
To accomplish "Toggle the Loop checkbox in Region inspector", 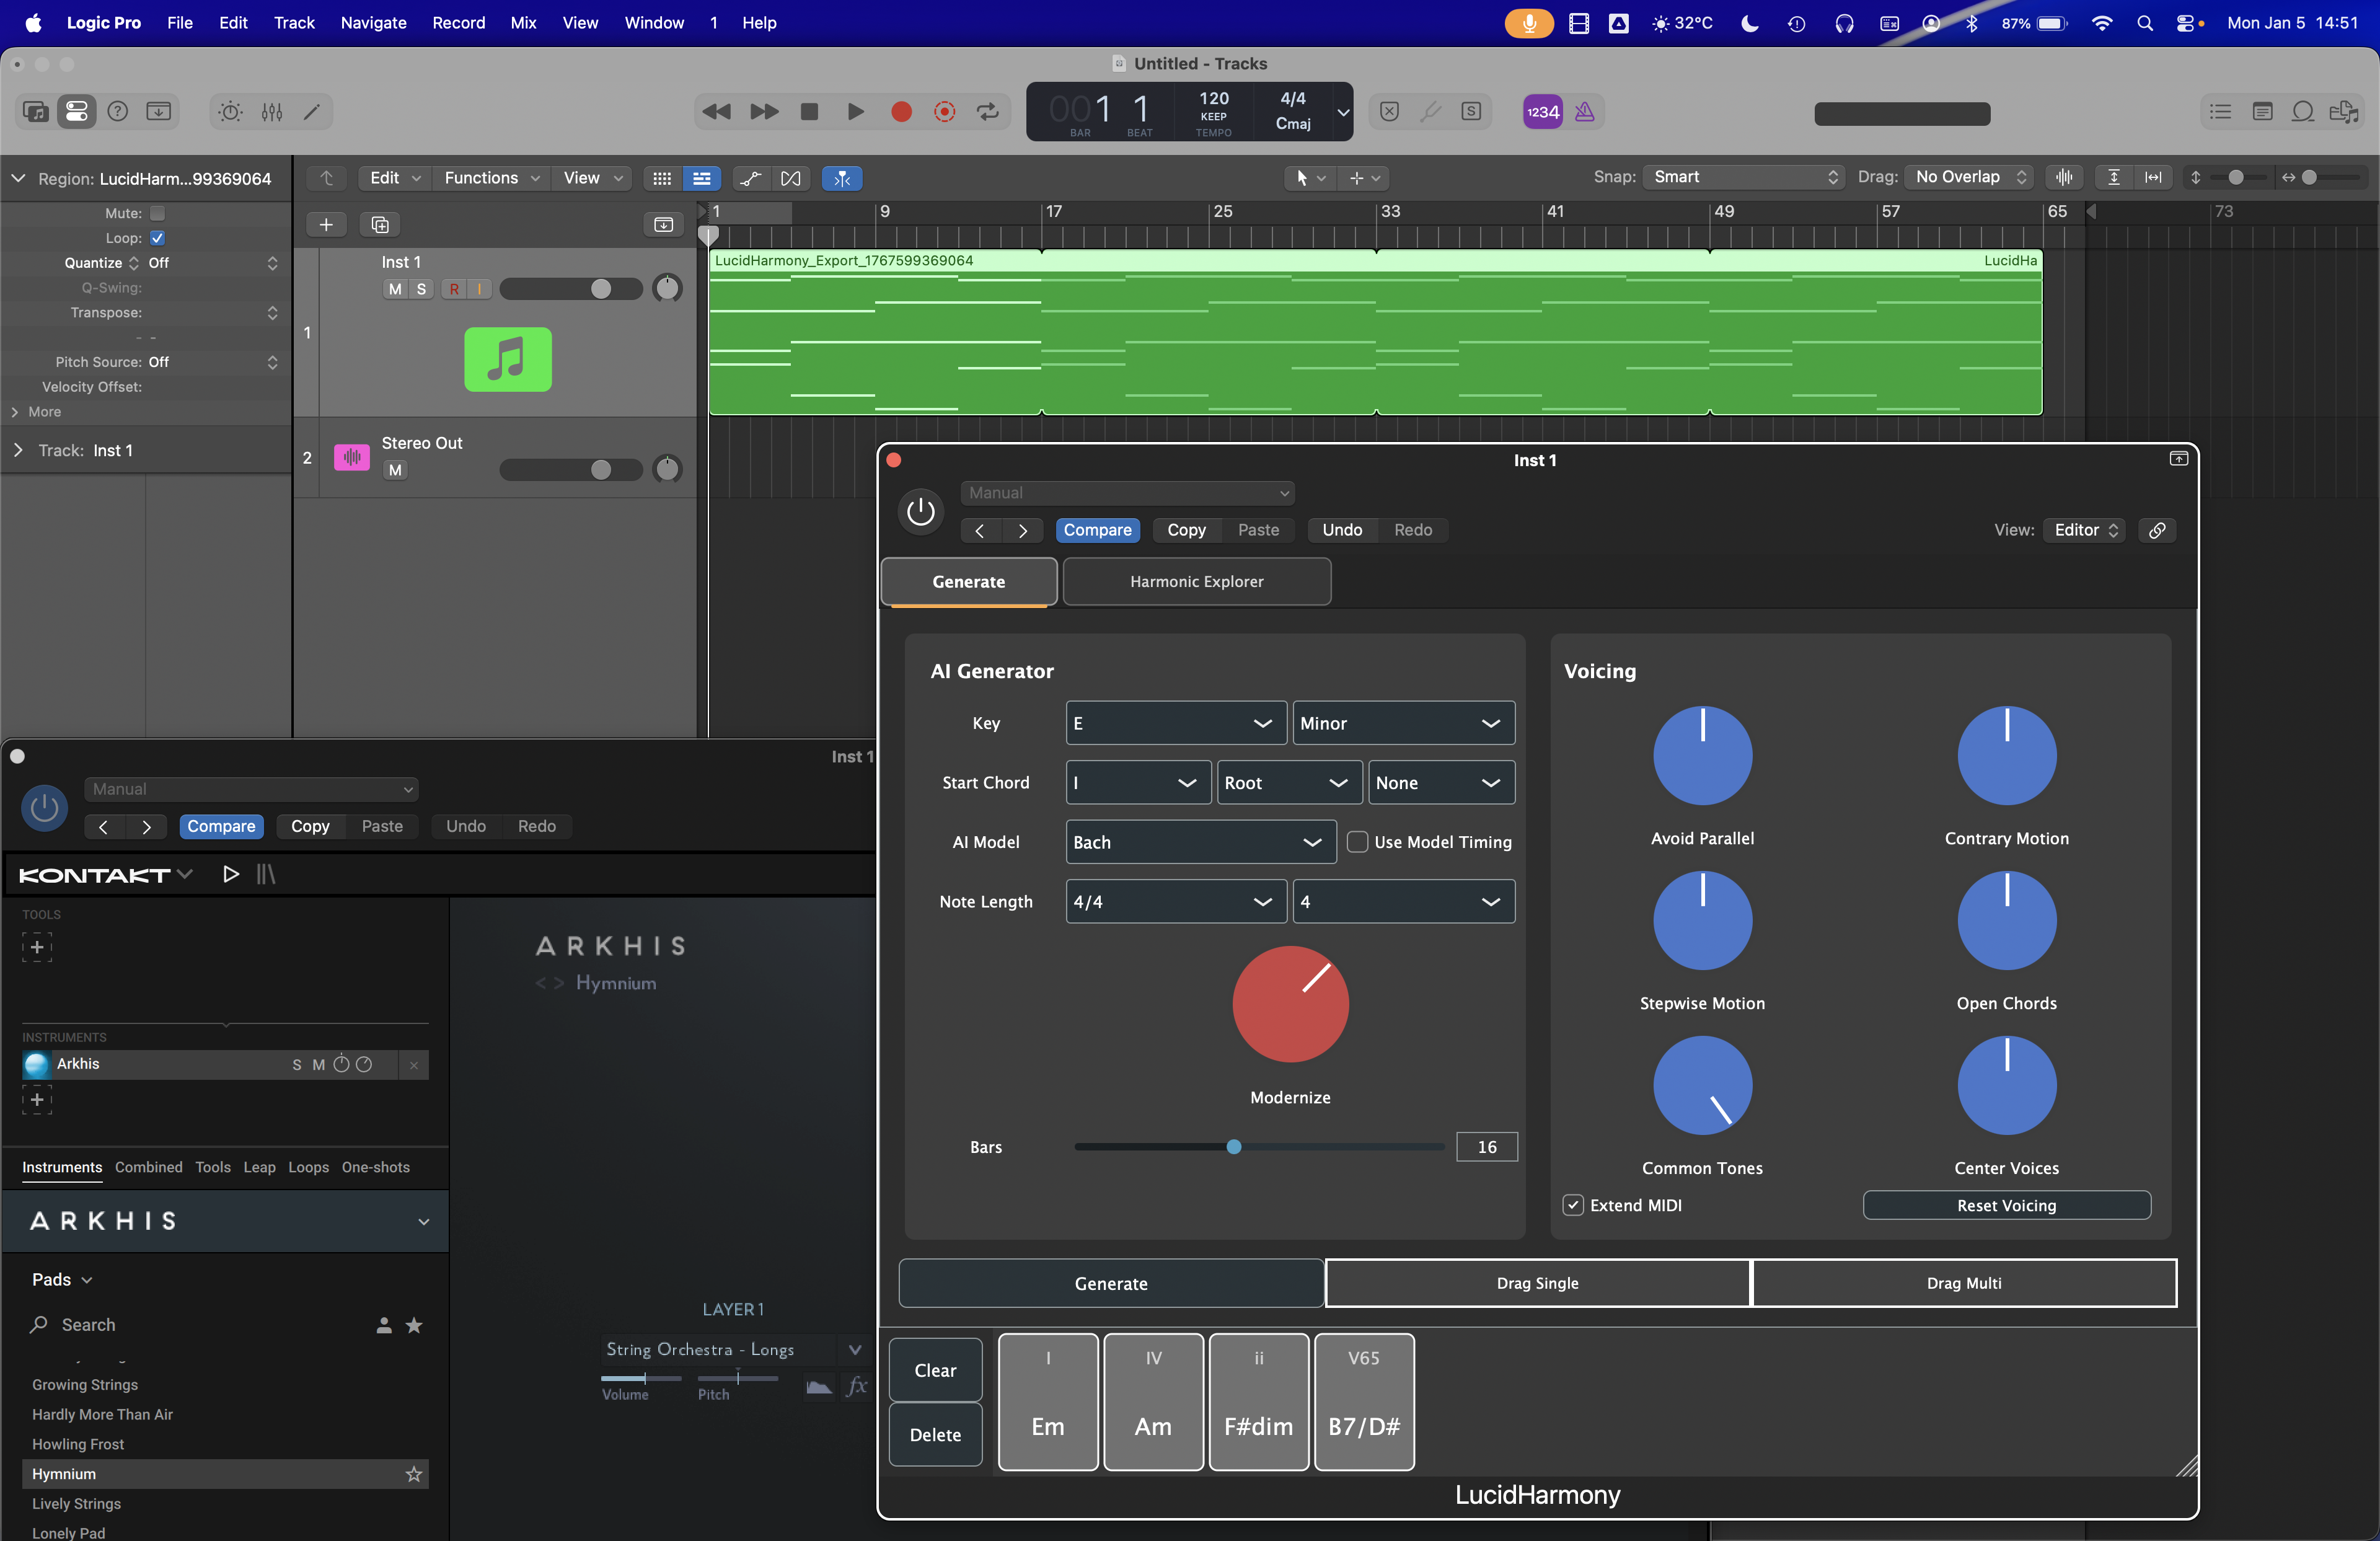I will coord(157,238).
